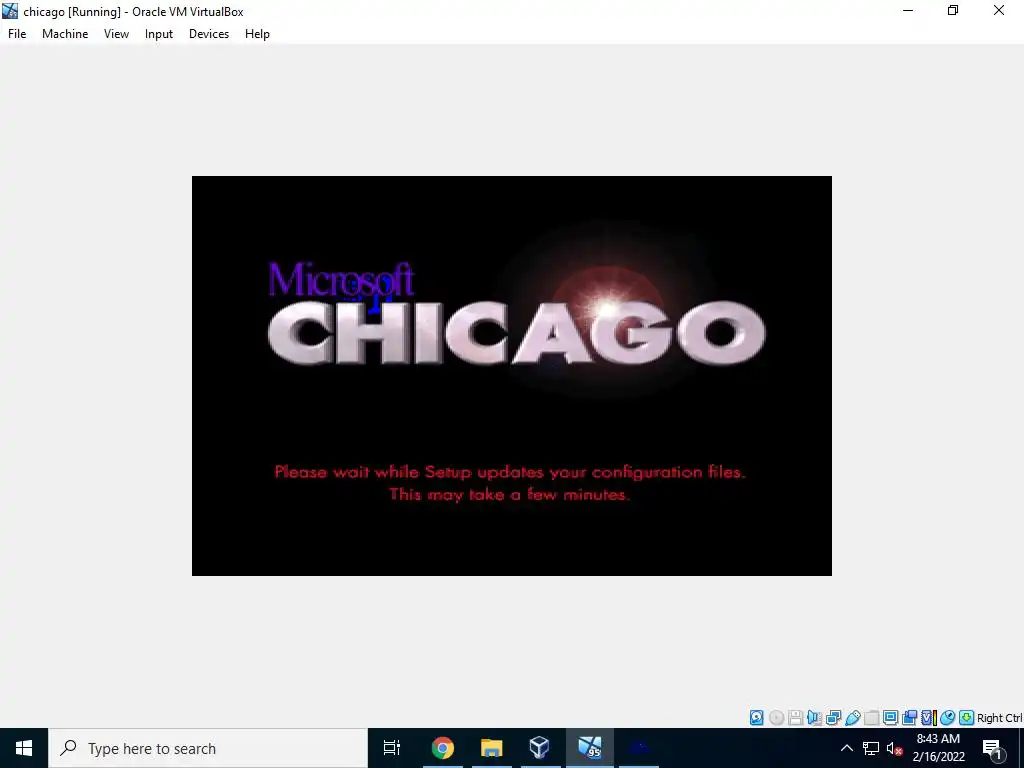Click inside the Chicago VM display

[511, 376]
